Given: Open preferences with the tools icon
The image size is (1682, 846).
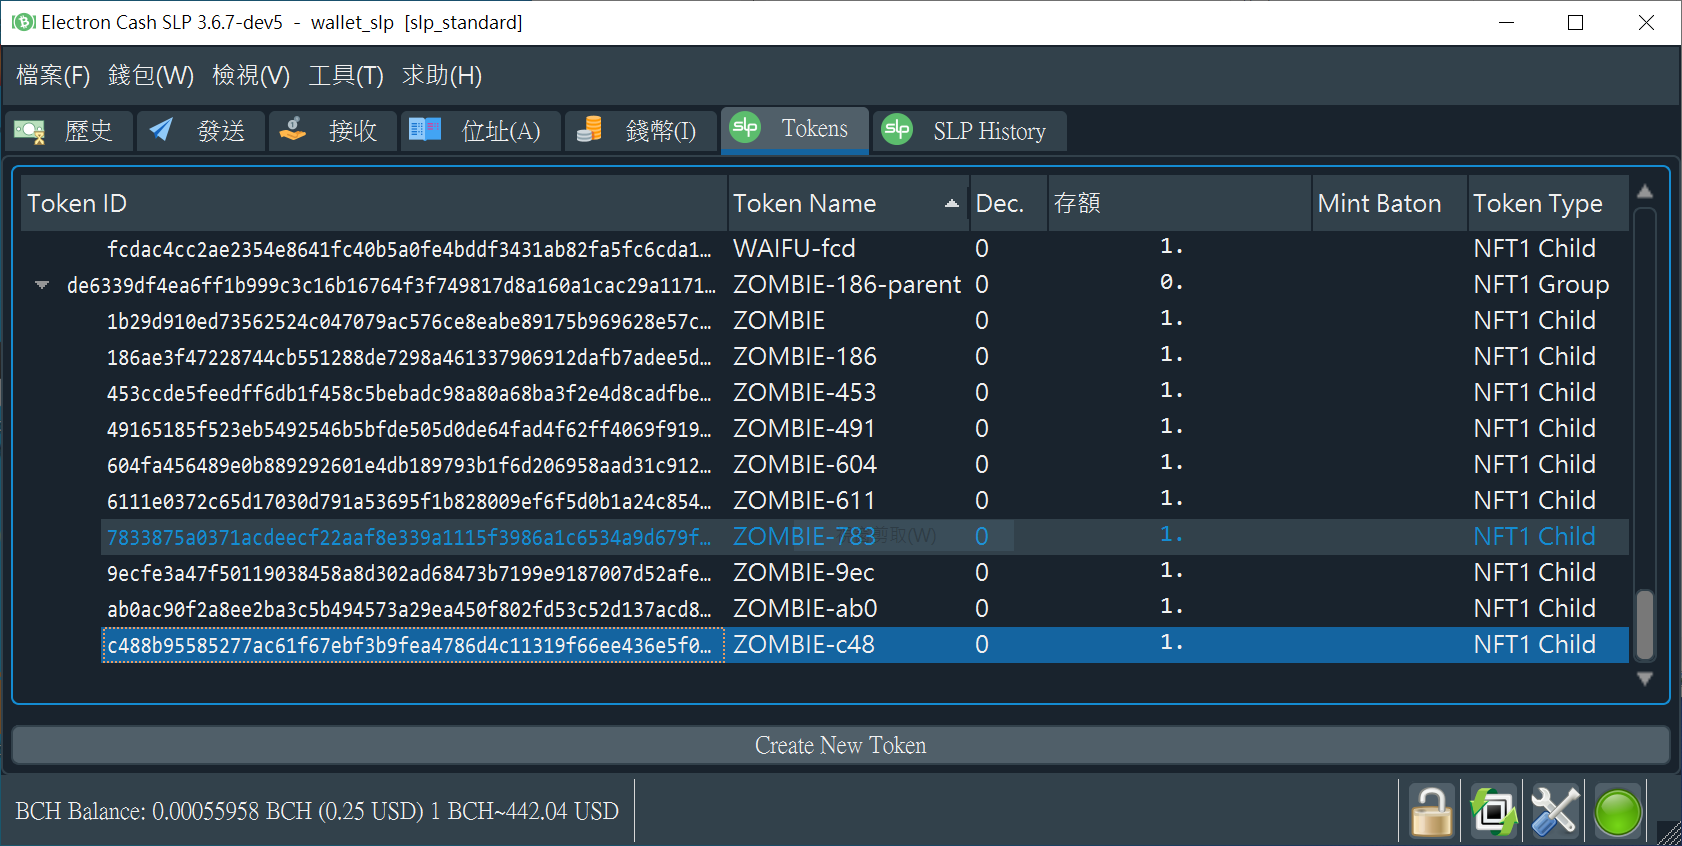Looking at the screenshot, I should coord(1555,811).
